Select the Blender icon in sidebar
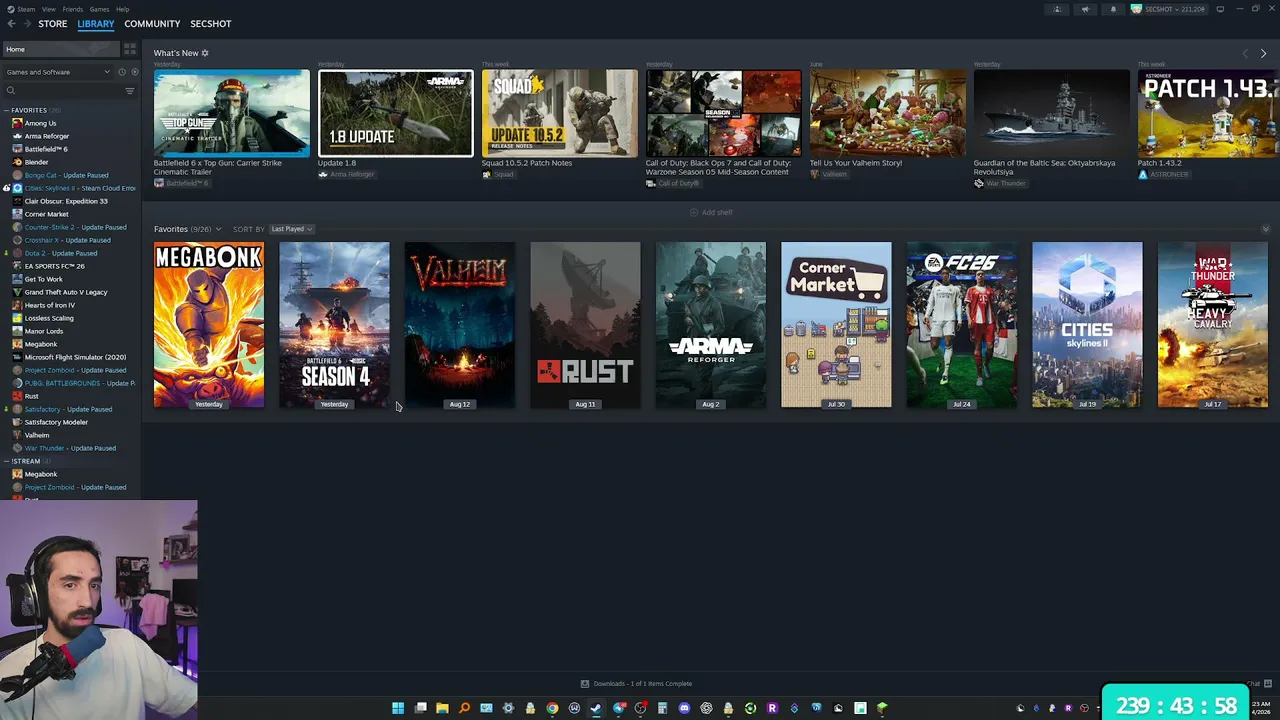Screen dimensions: 1280x720 click(x=17, y=162)
